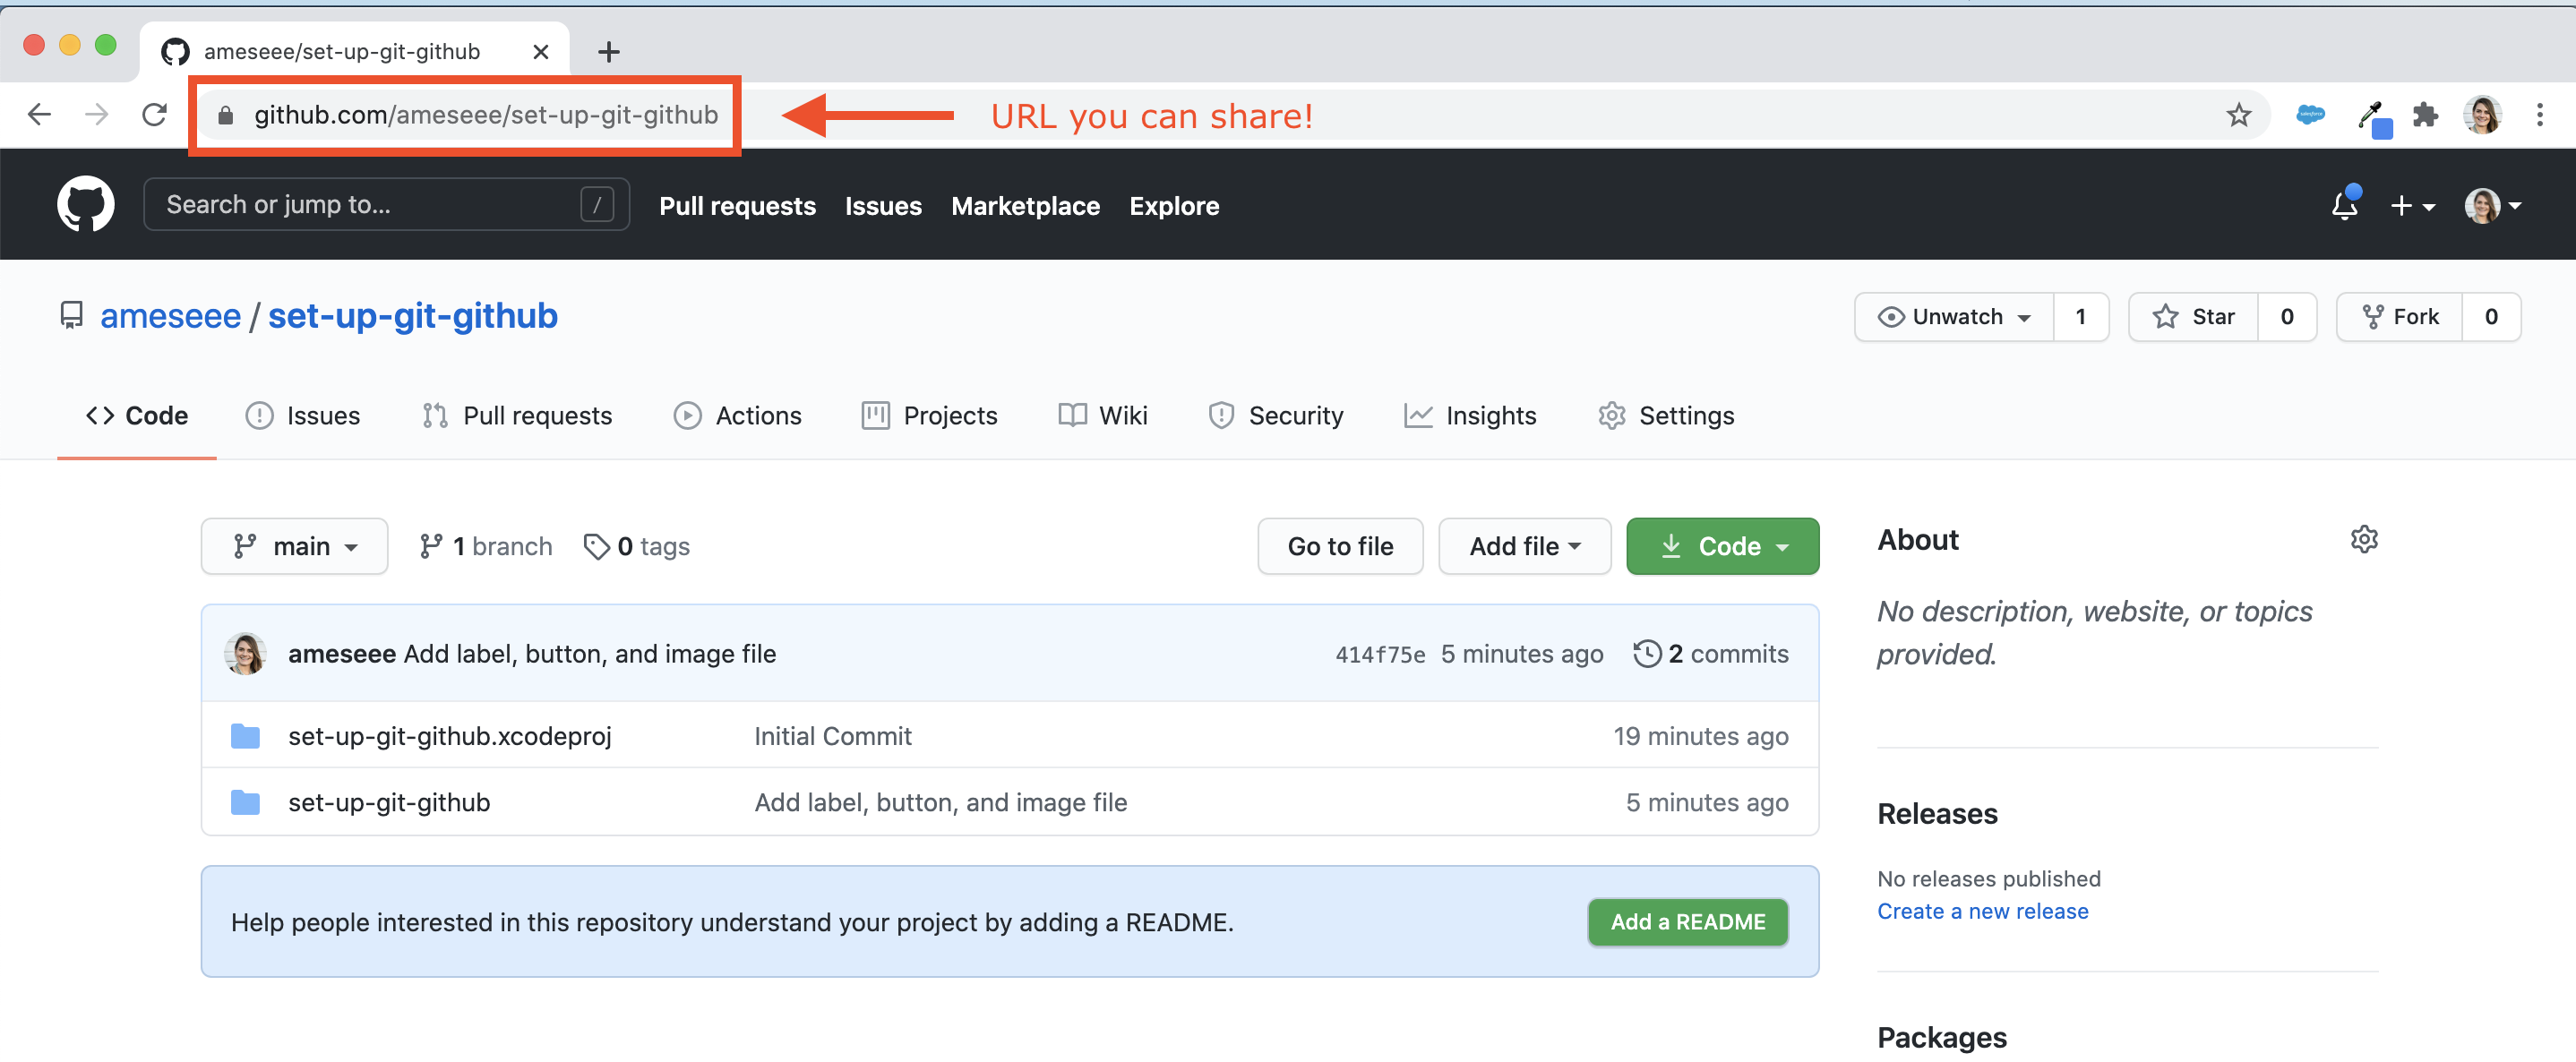Viewport: 2576px width, 1062px height.
Task: Switch to the Projects tab
Action: click(x=930, y=416)
